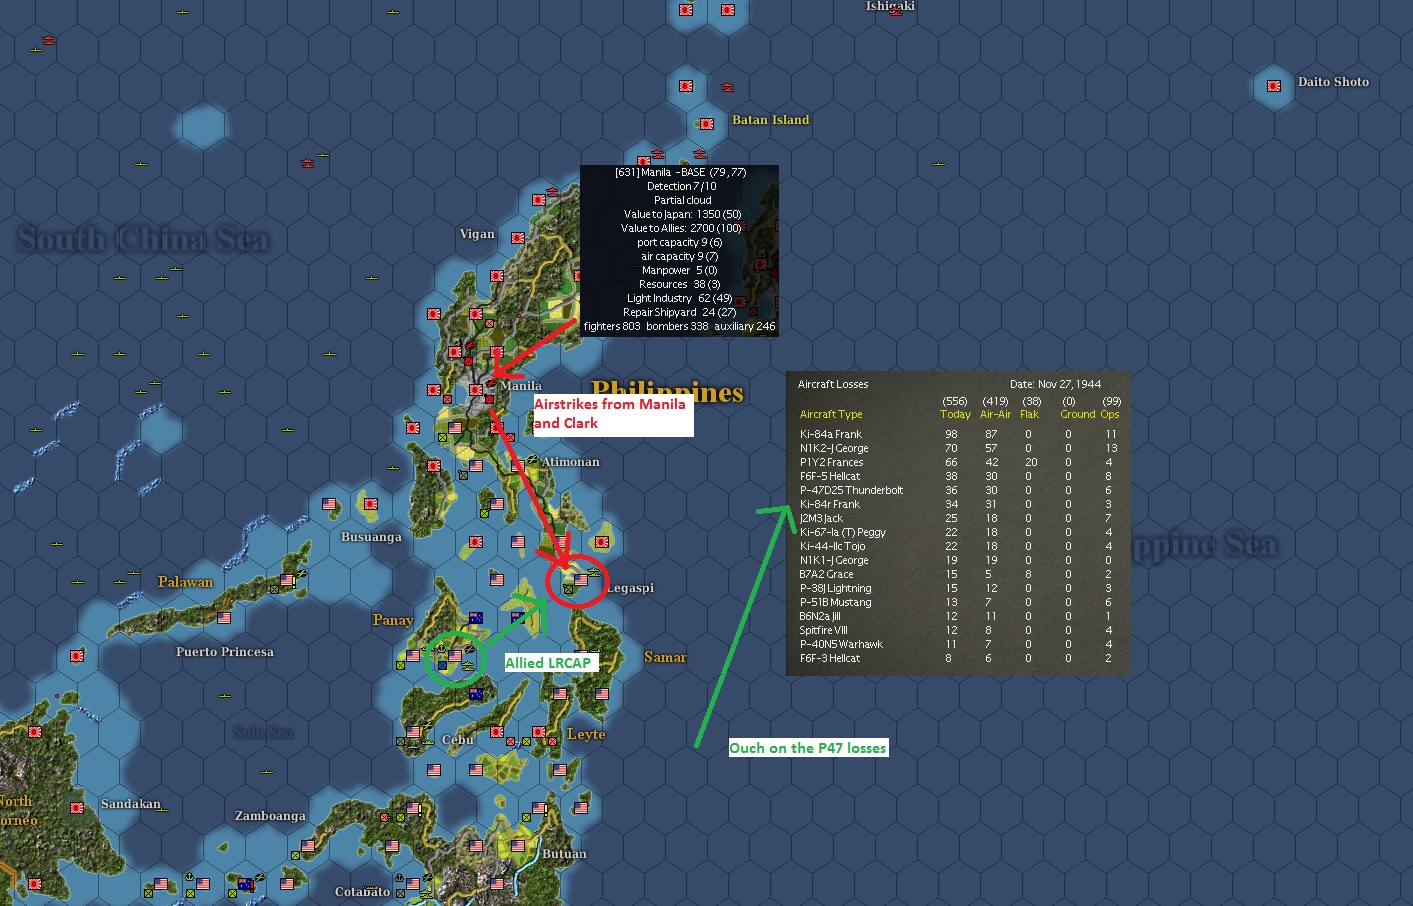
Task: Click the Aircraft Type column header
Action: (831, 414)
